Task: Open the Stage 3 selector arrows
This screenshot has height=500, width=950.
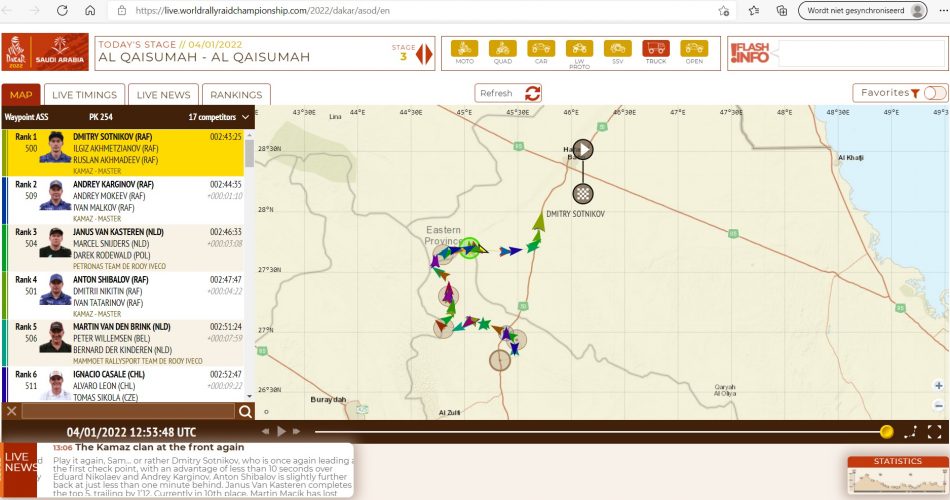Action: 424,54
